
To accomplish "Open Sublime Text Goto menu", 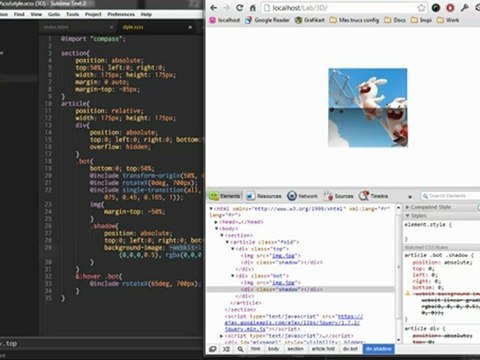I will point(54,14).
